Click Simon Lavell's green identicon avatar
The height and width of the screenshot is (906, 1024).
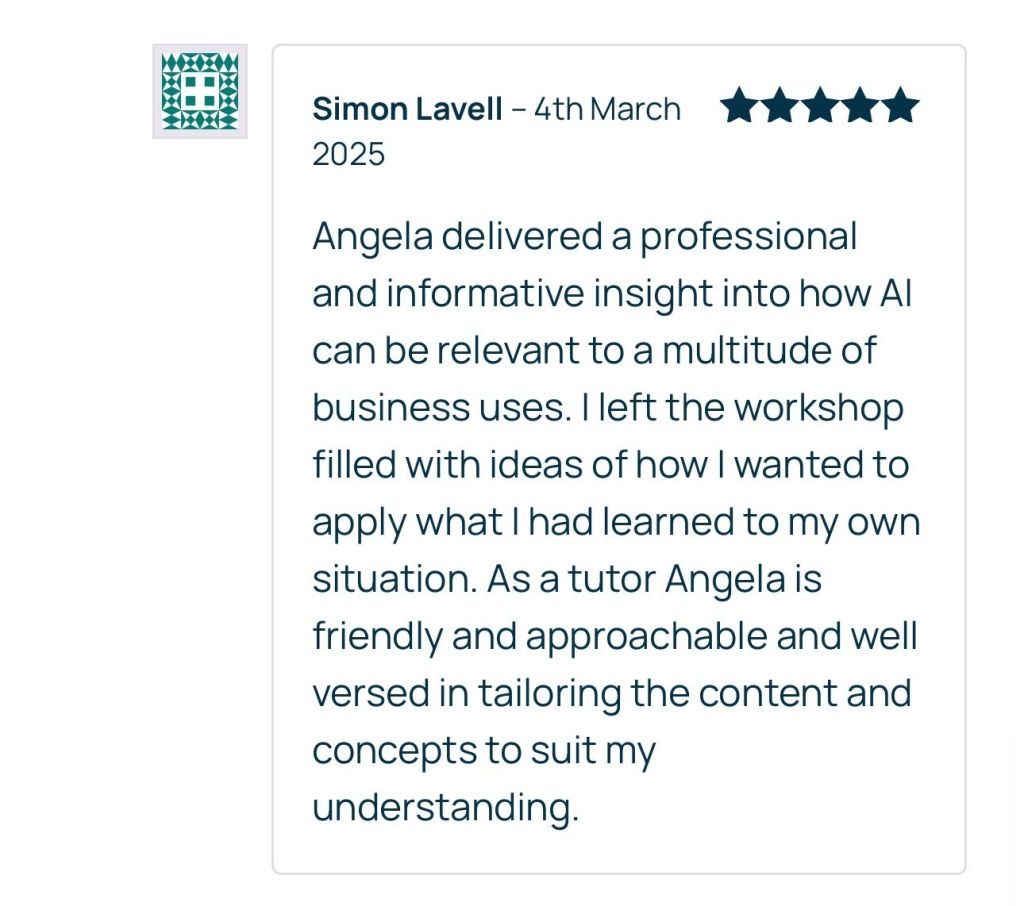pos(199,91)
